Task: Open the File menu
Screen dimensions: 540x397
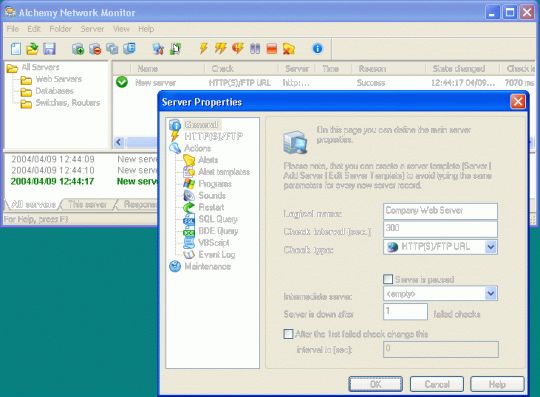Action: [x=13, y=29]
